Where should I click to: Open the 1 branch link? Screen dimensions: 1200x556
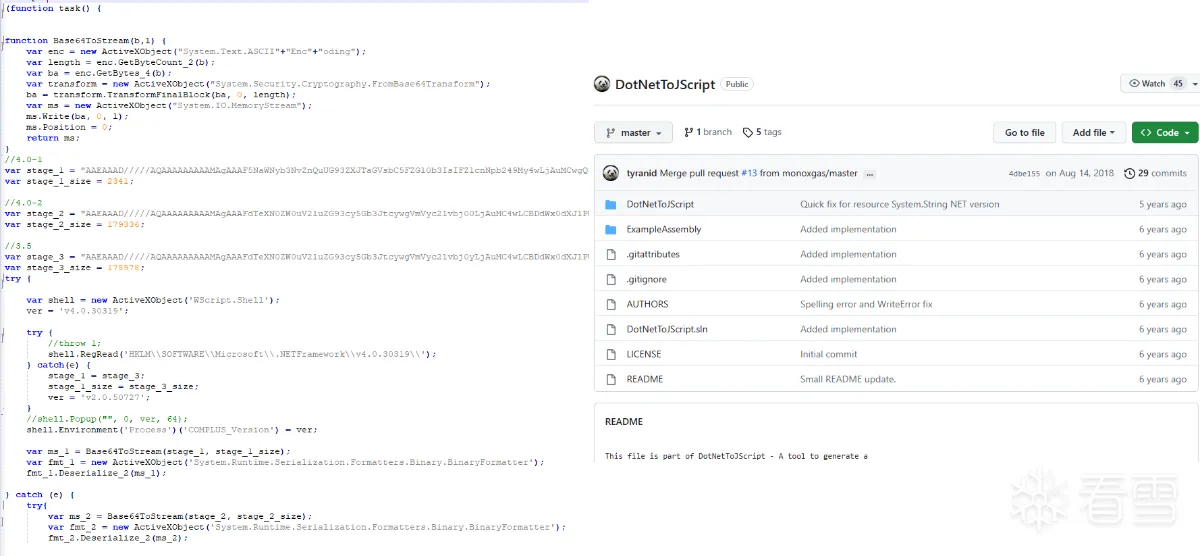click(x=708, y=132)
